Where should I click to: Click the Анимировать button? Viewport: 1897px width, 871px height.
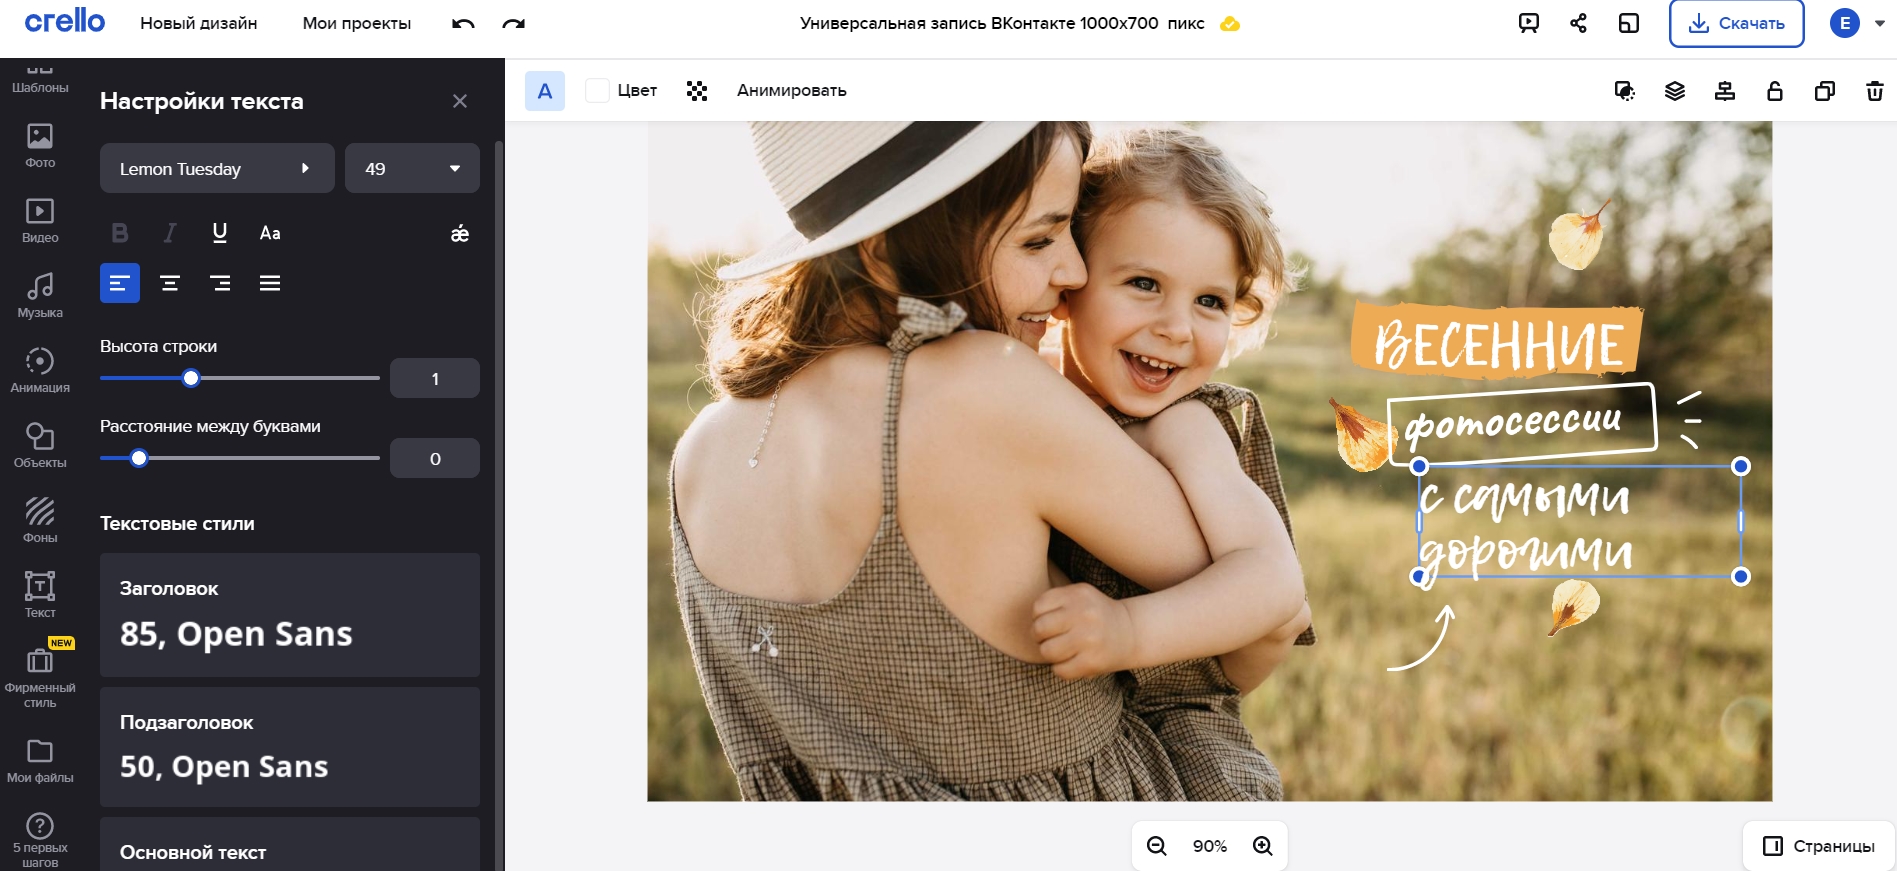tap(791, 90)
